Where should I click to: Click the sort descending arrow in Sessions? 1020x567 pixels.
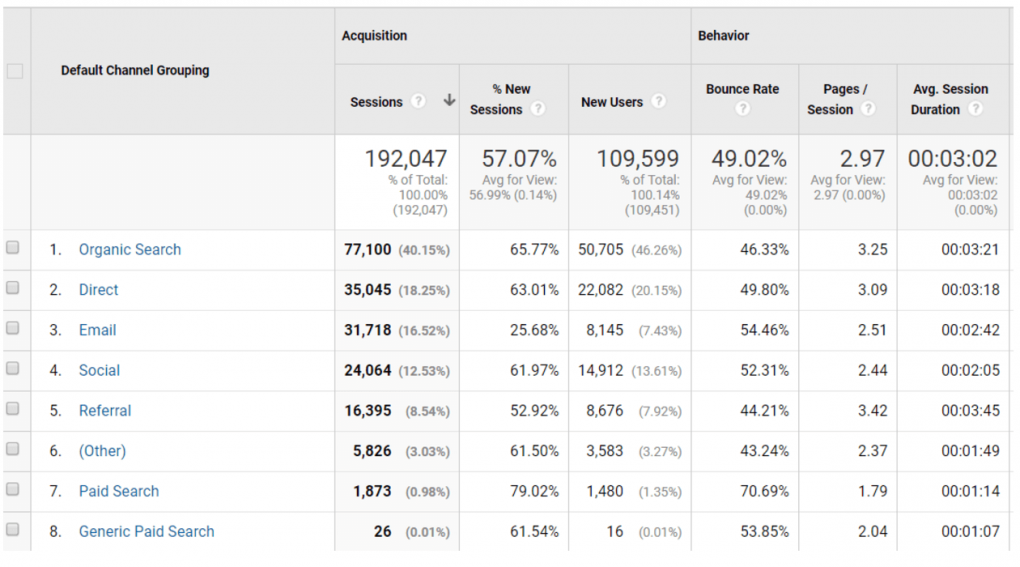pyautogui.click(x=449, y=100)
